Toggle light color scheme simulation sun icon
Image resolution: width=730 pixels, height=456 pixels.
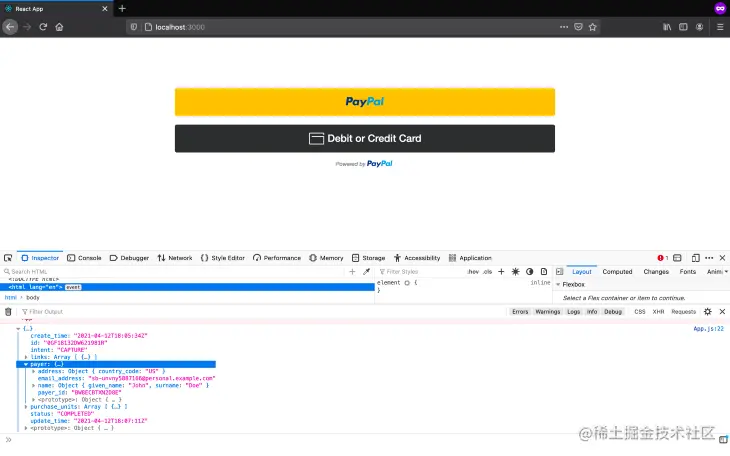pyautogui.click(x=515, y=272)
